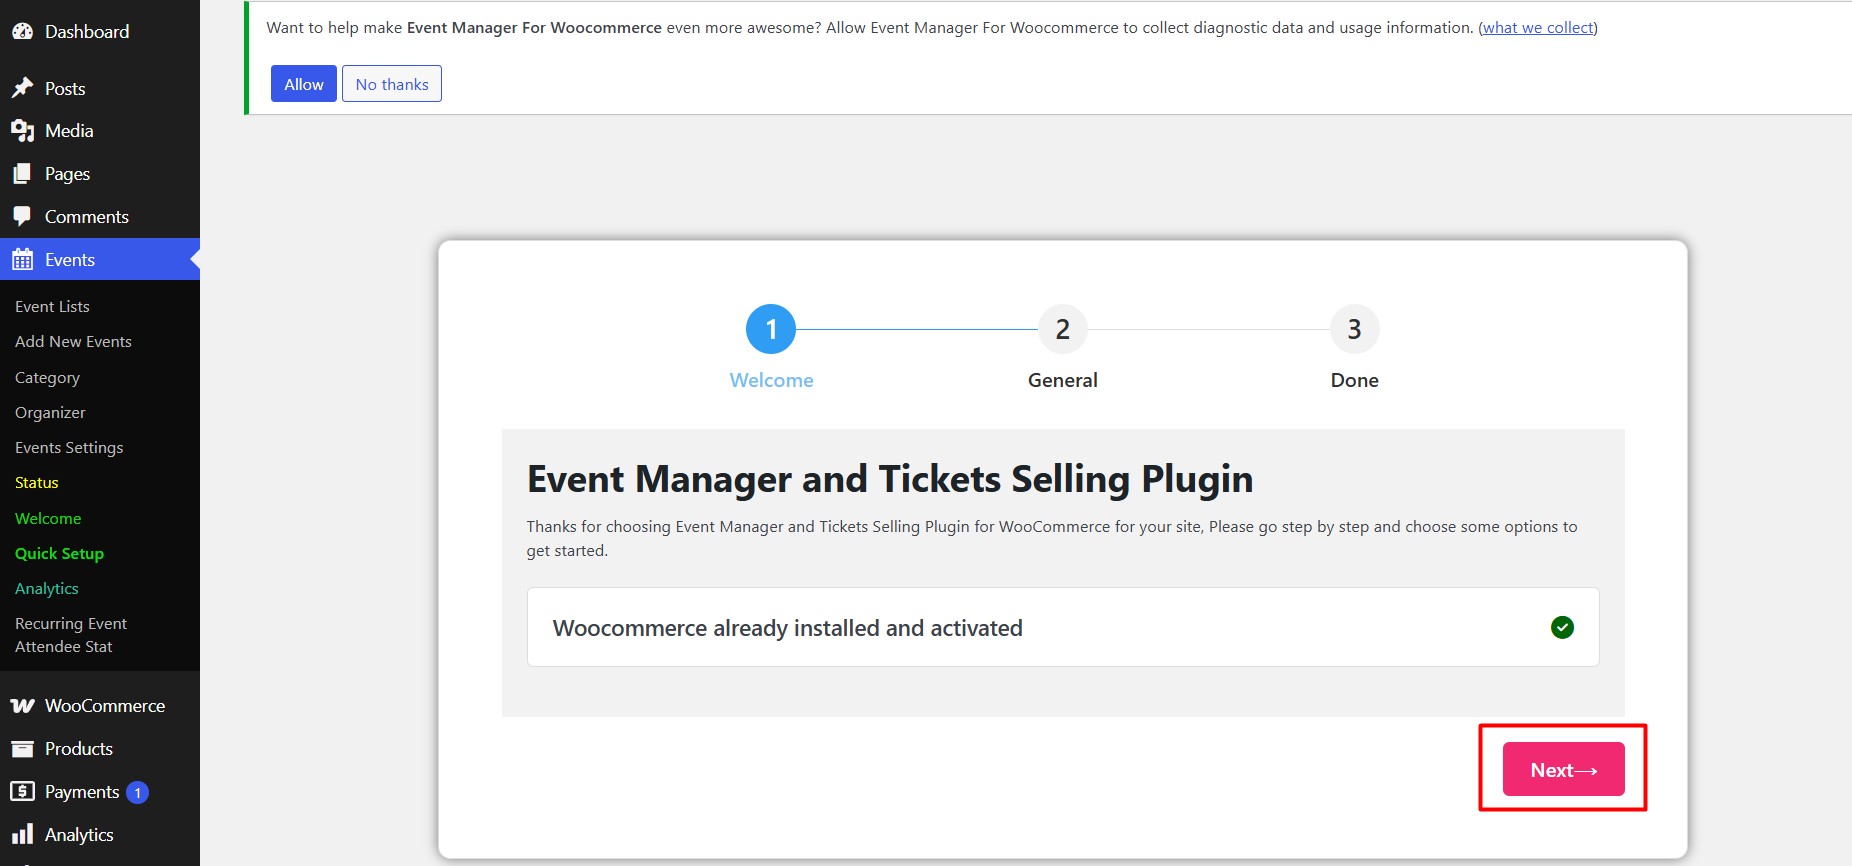Click the Analytics bar chart icon
Image resolution: width=1852 pixels, height=866 pixels.
(22, 834)
